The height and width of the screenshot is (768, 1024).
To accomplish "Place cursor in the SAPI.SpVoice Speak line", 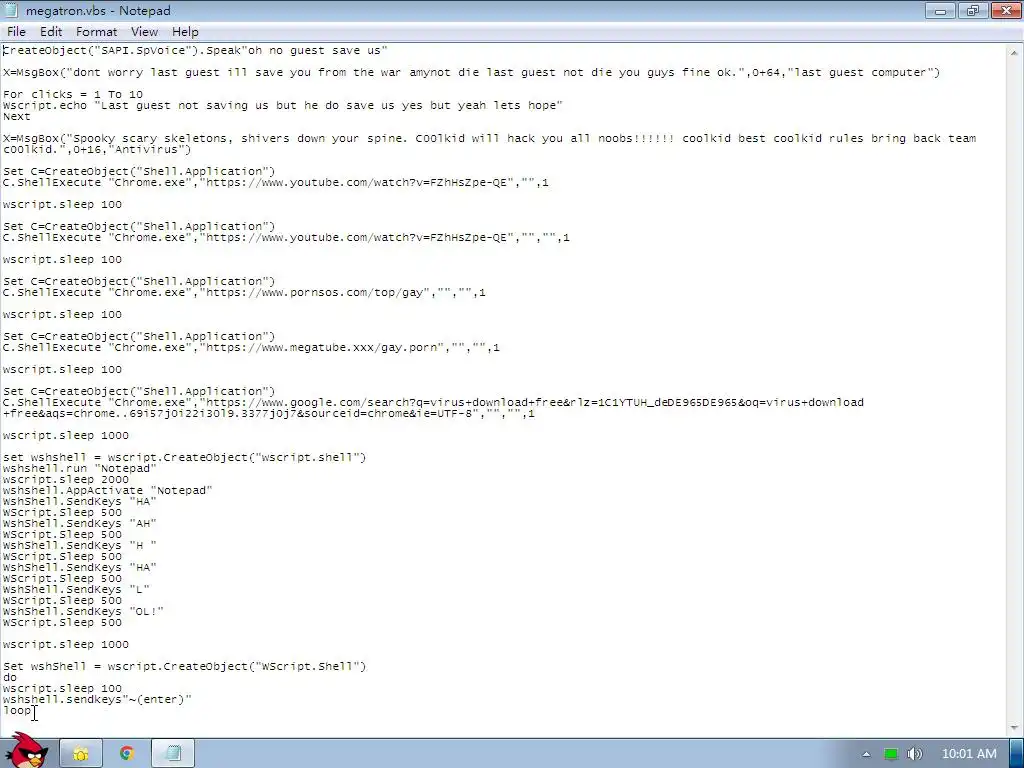I will click(195, 50).
